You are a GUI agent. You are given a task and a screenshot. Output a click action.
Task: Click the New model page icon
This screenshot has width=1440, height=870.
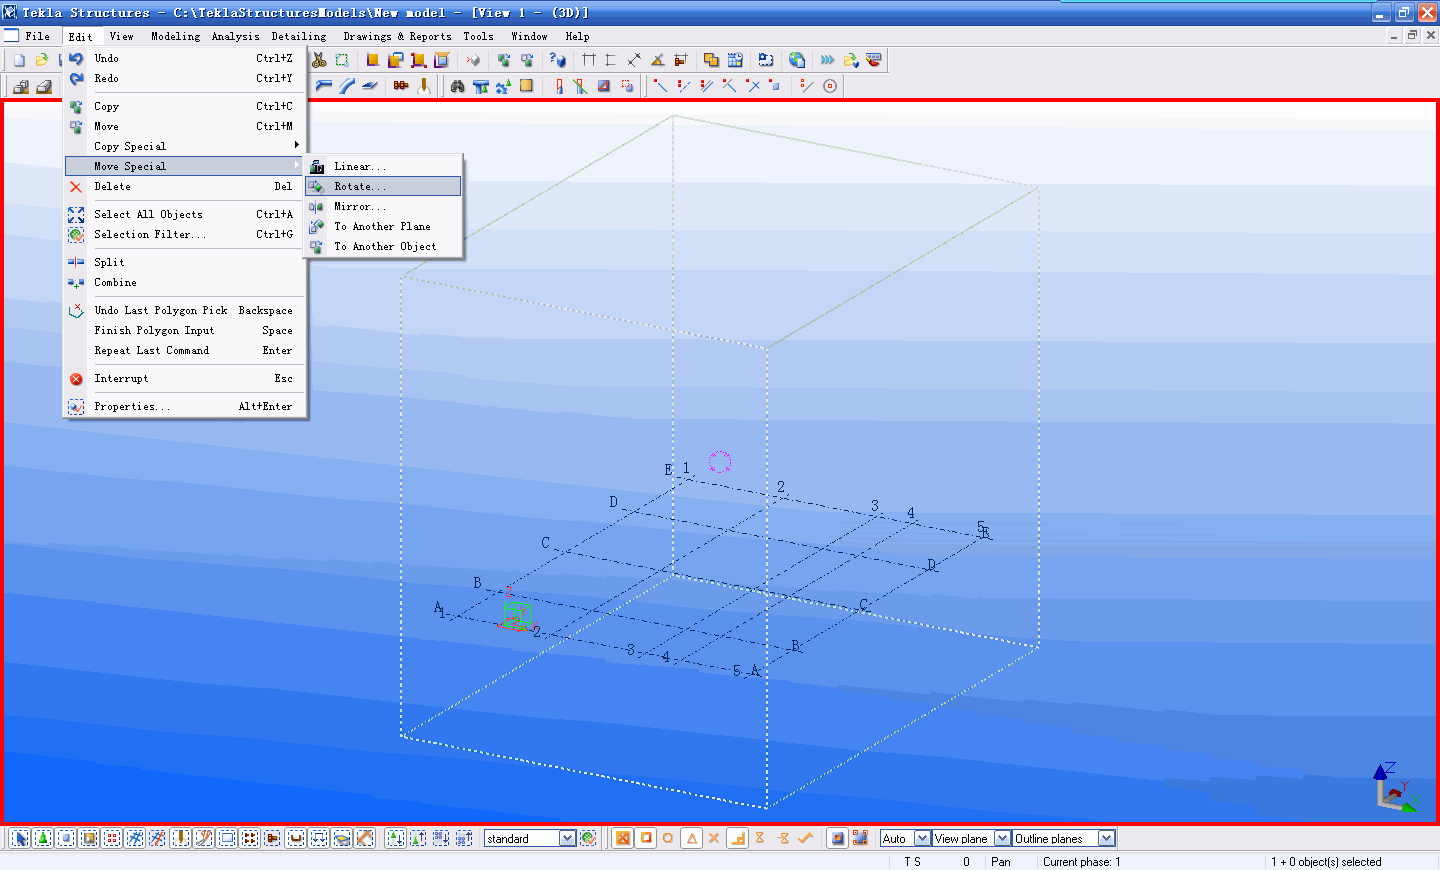(19, 60)
